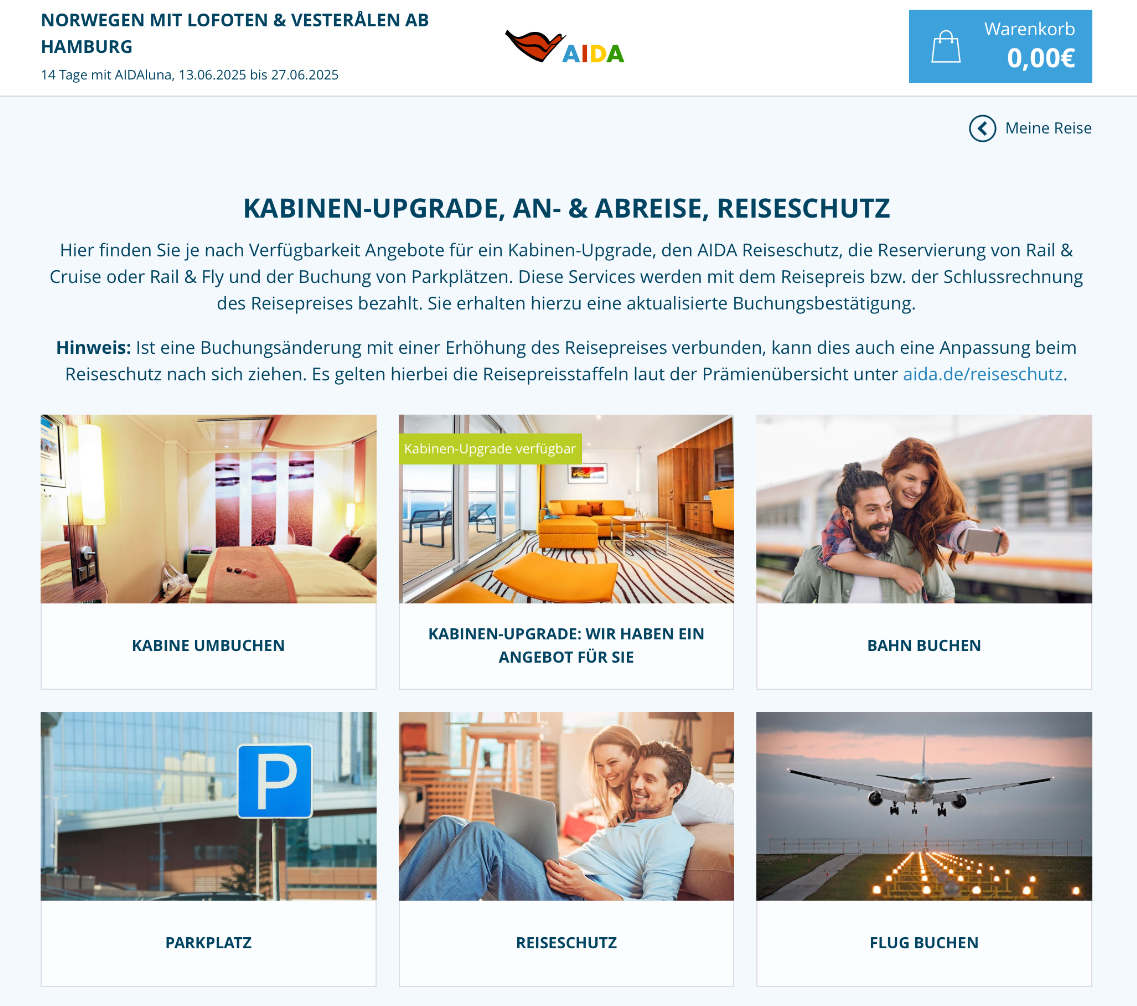This screenshot has width=1137, height=1006.
Task: Click the suite with orange sofa image
Action: pos(566,509)
